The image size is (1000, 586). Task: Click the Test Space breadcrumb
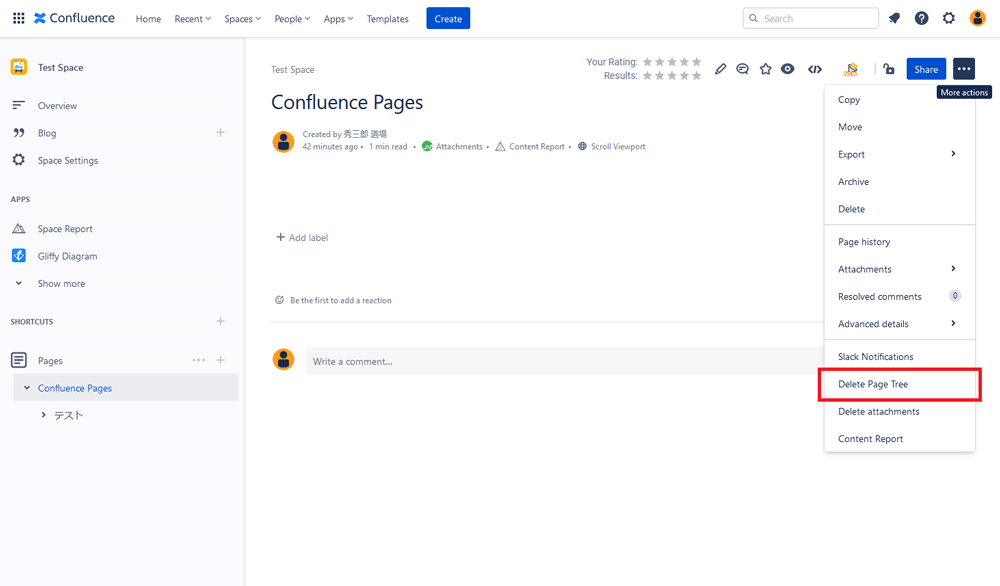[x=293, y=70]
